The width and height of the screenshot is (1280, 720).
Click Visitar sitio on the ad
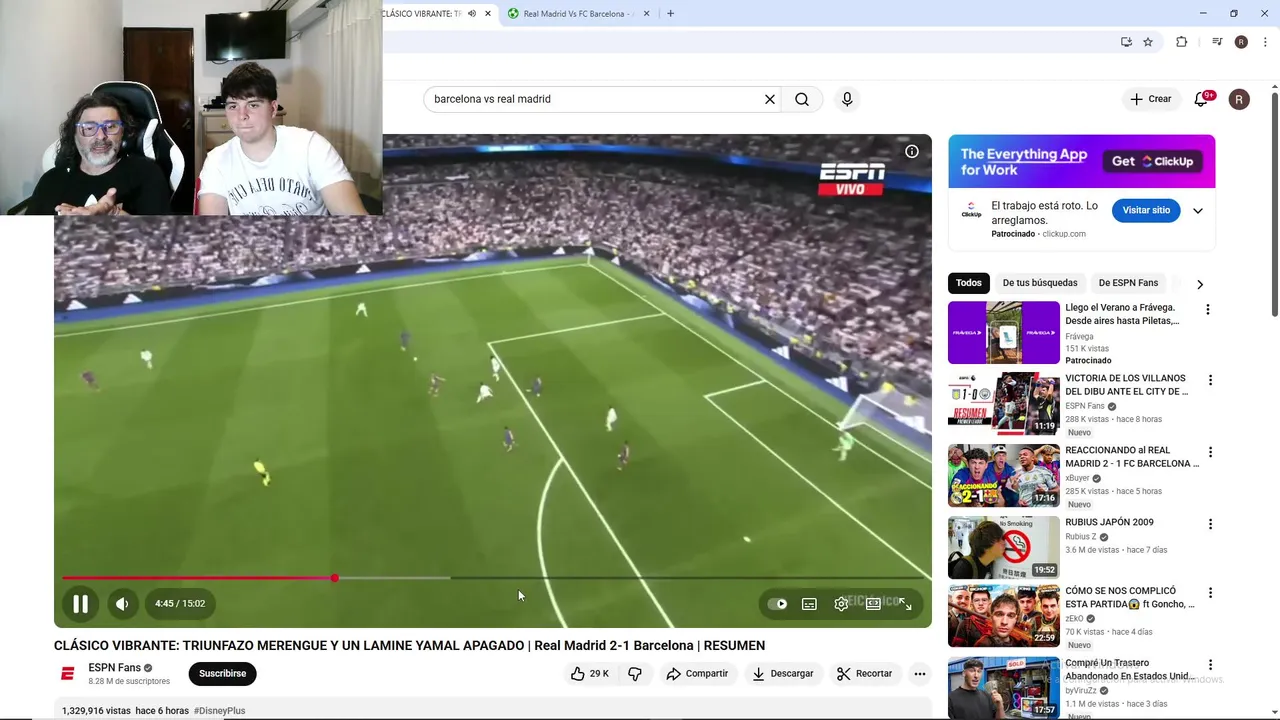point(1146,211)
